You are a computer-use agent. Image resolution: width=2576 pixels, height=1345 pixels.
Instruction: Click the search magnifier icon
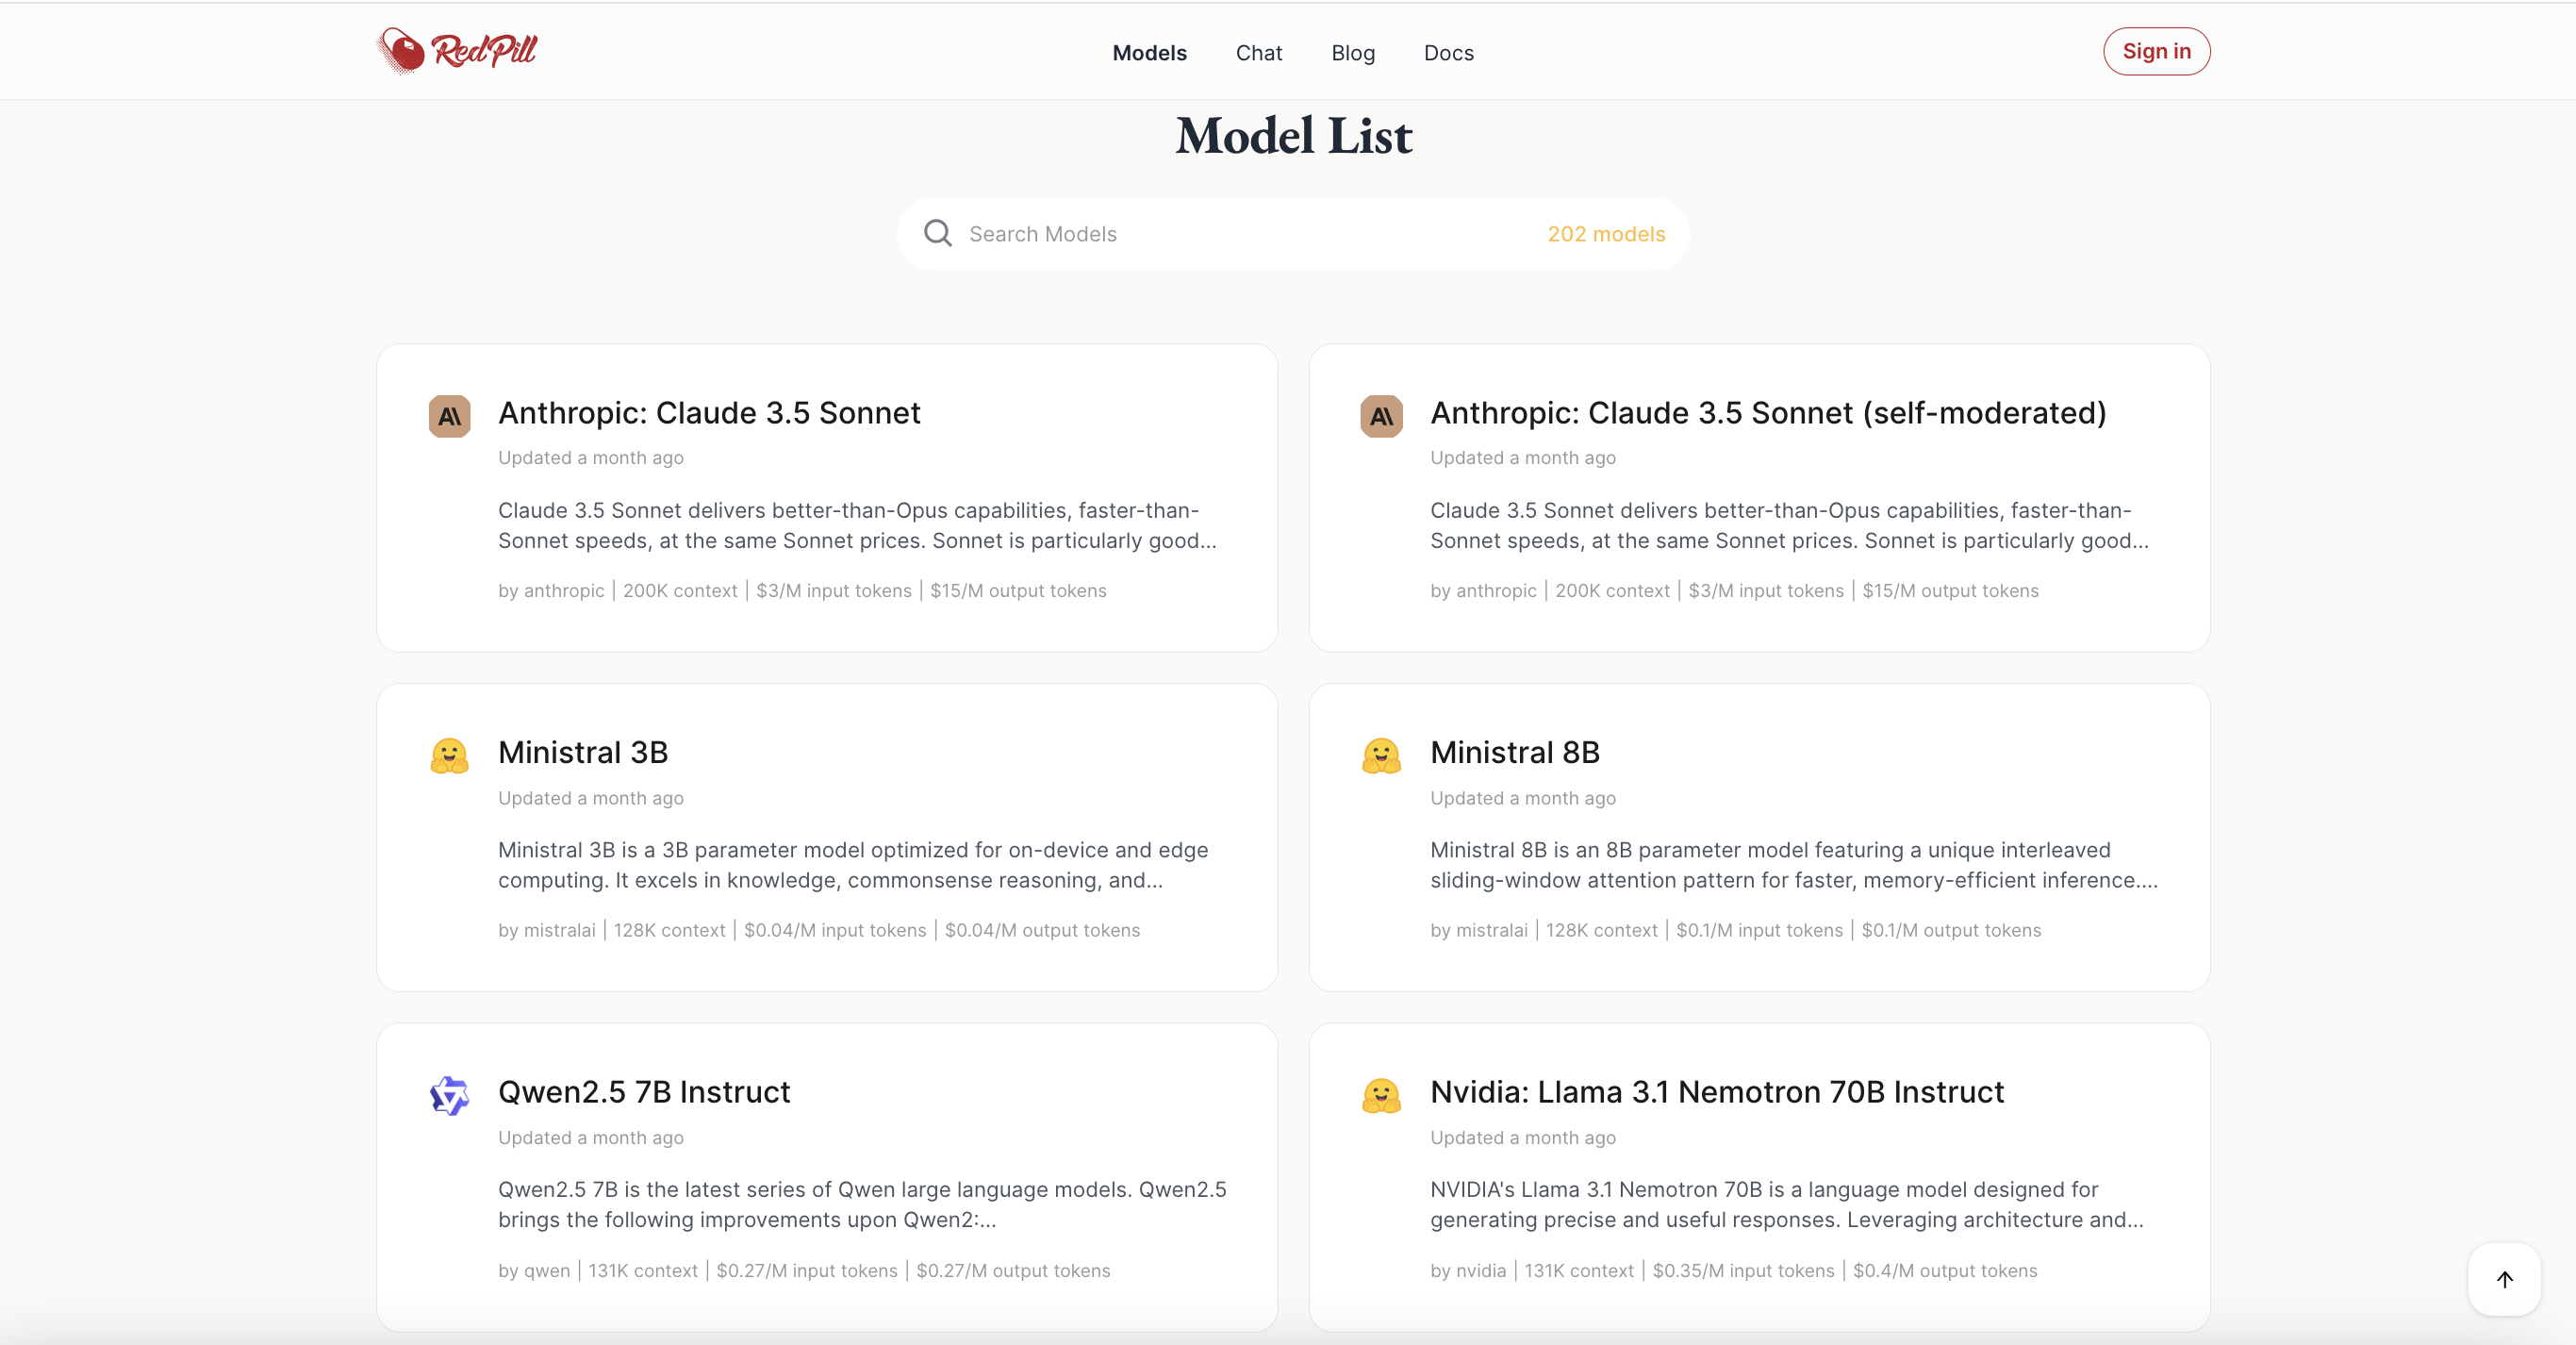tap(937, 233)
